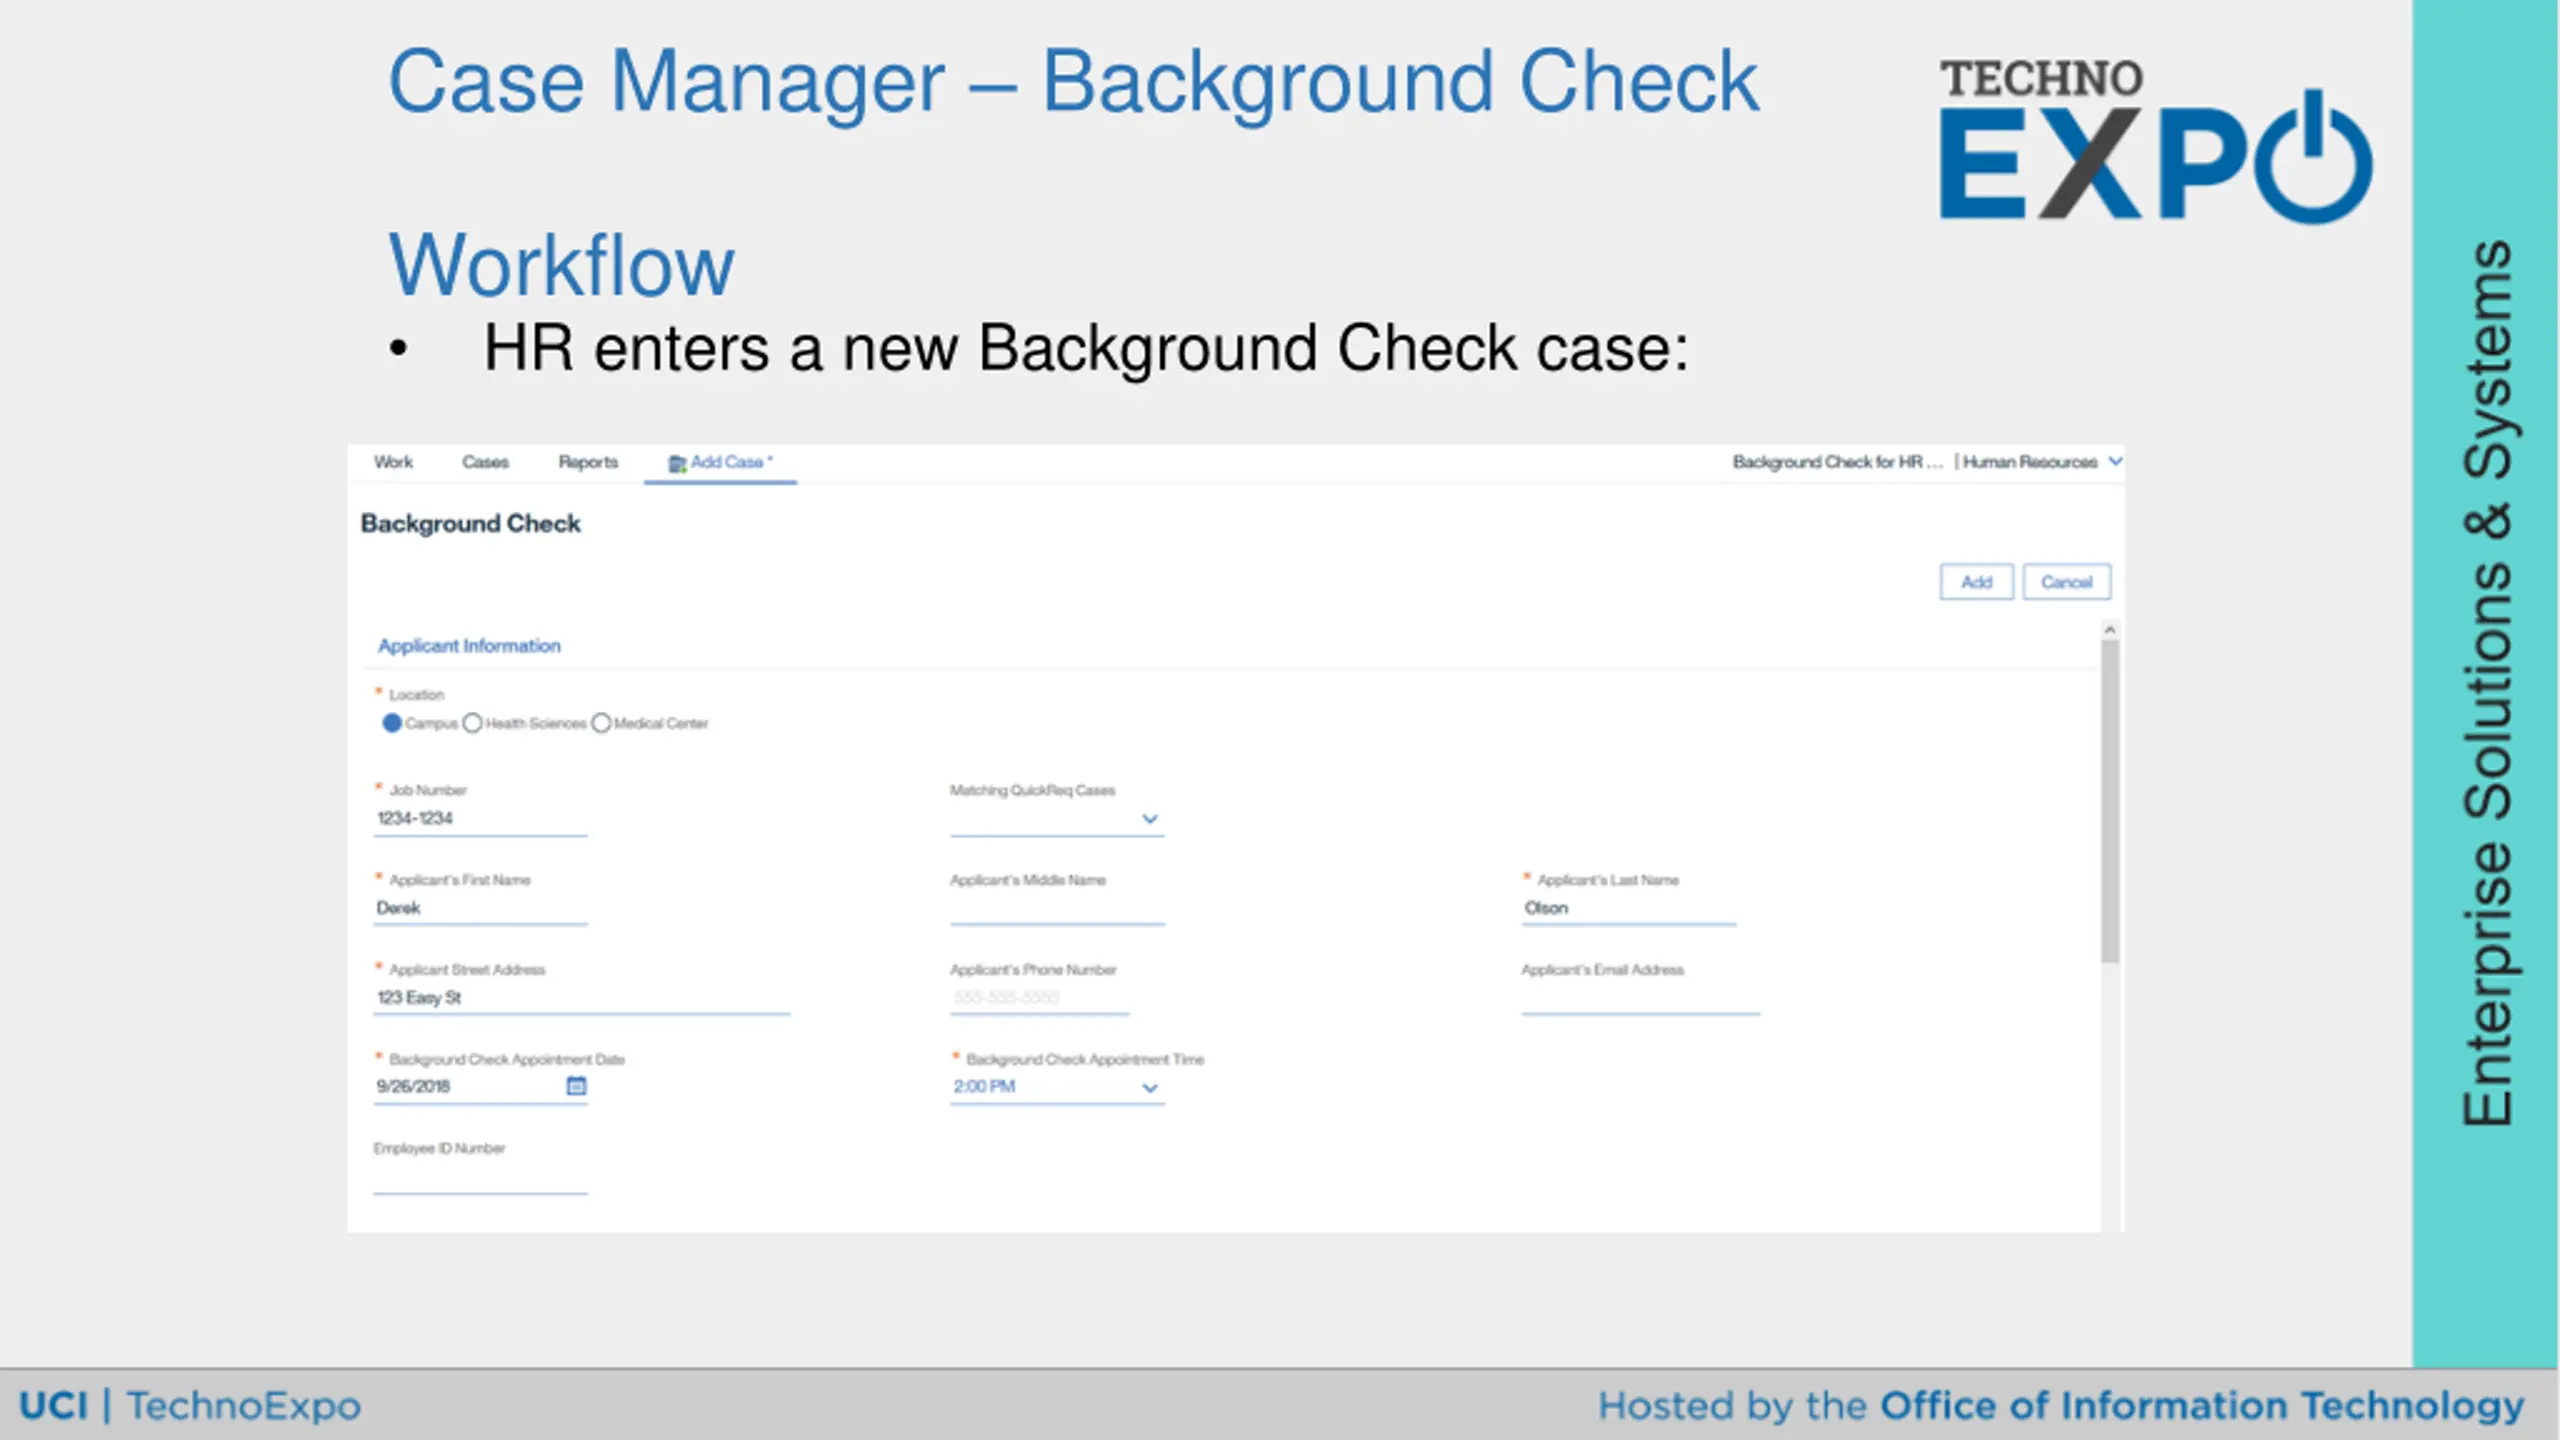Click the Job Number field with 1234-1234
Image resolution: width=2560 pixels, height=1440 pixels.
480,819
